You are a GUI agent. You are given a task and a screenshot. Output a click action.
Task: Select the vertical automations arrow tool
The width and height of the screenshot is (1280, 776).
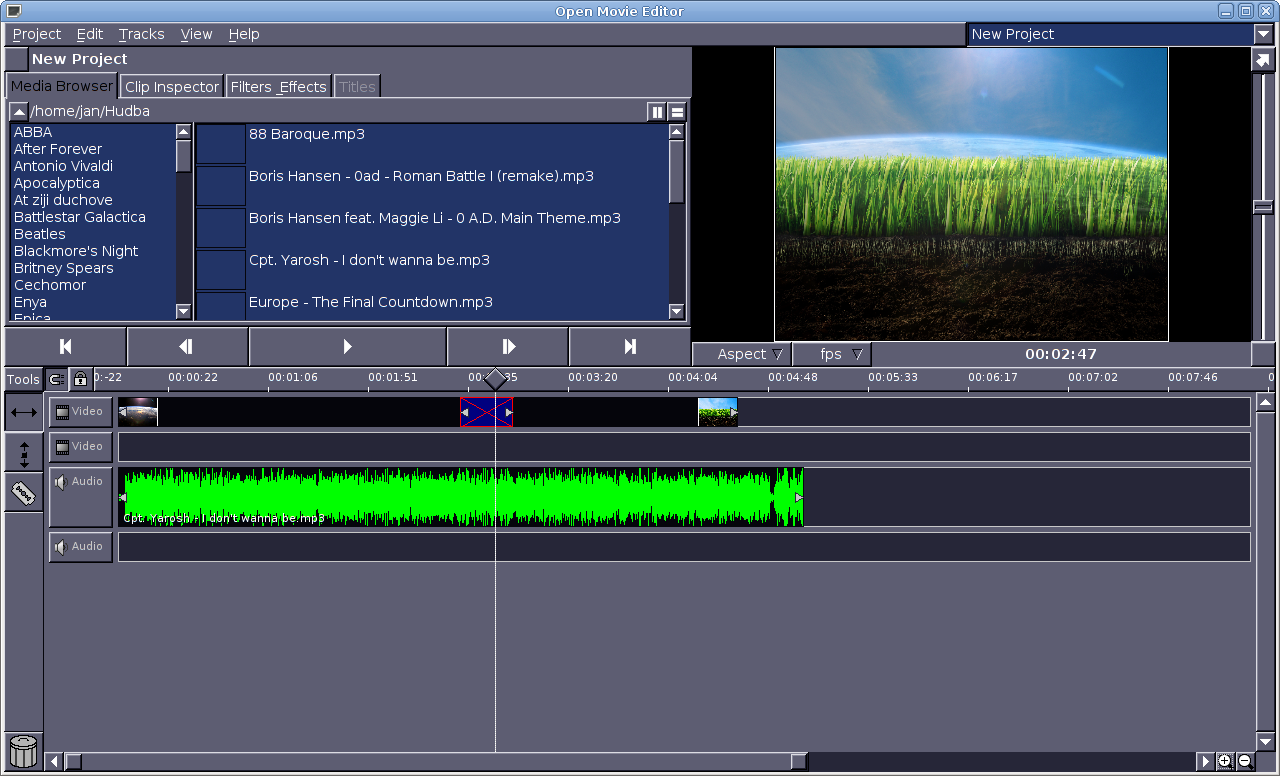pos(24,452)
